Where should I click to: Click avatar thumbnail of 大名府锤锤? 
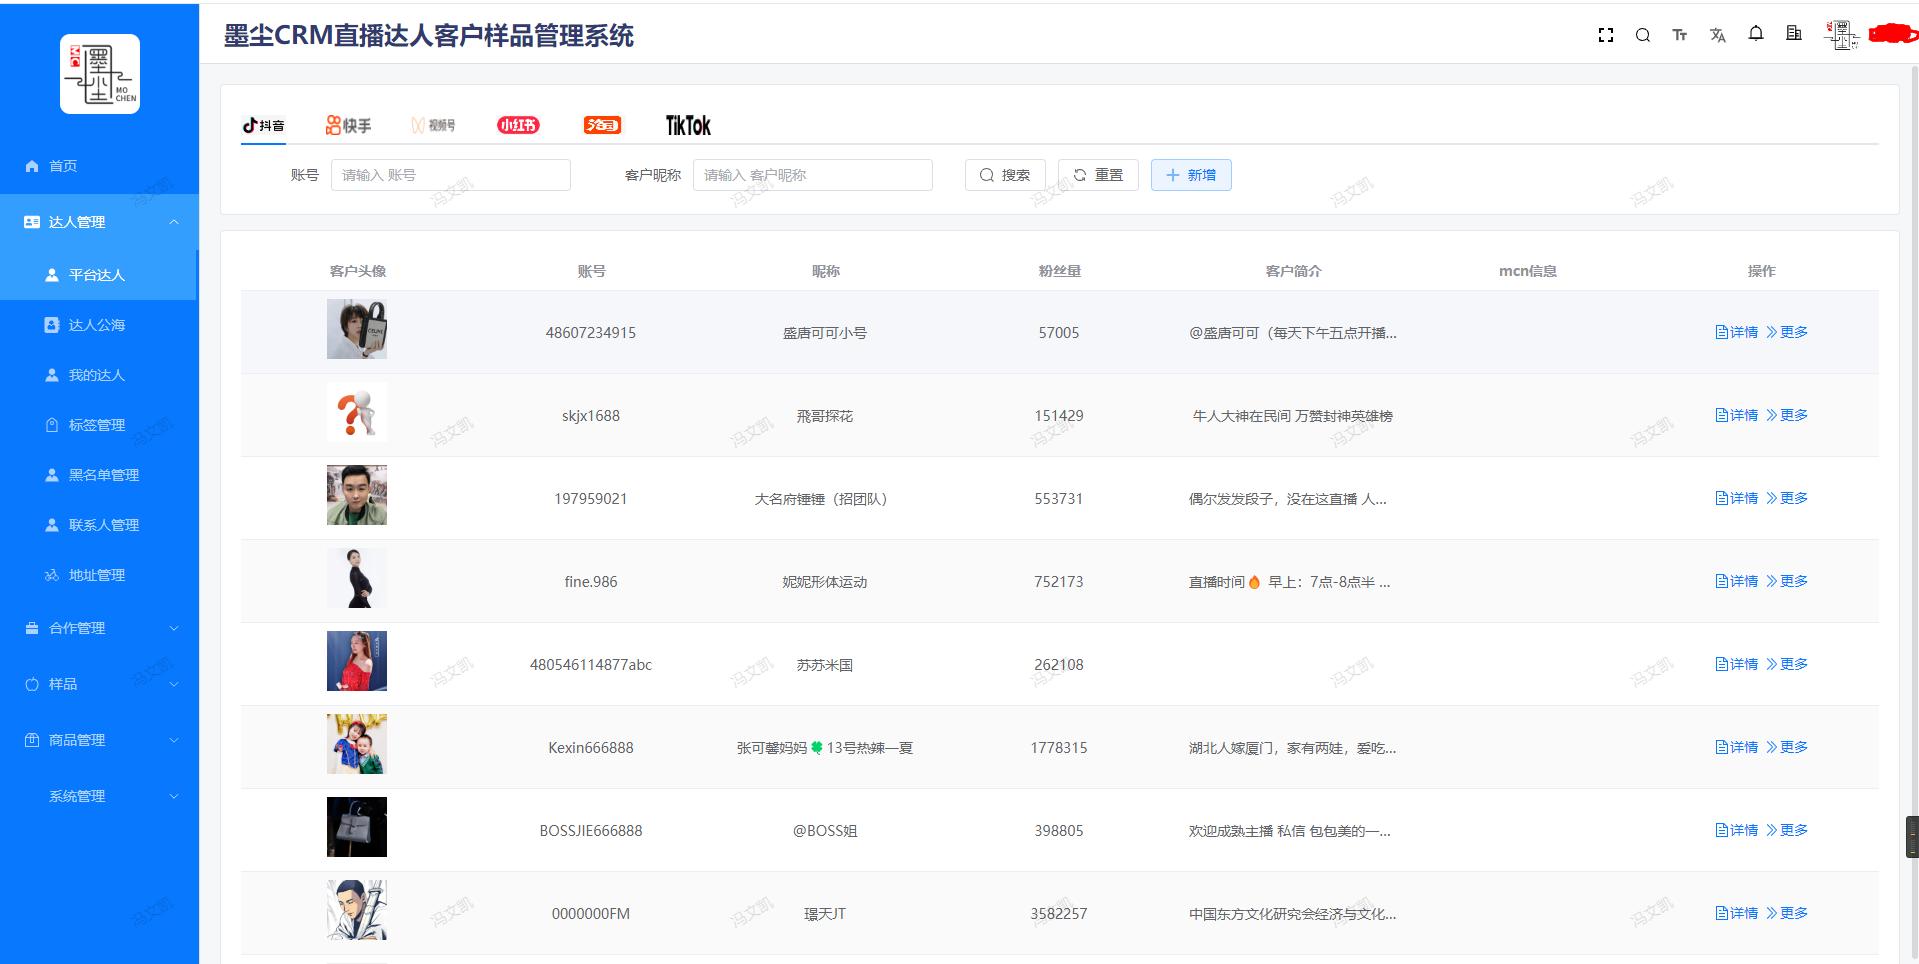point(357,495)
